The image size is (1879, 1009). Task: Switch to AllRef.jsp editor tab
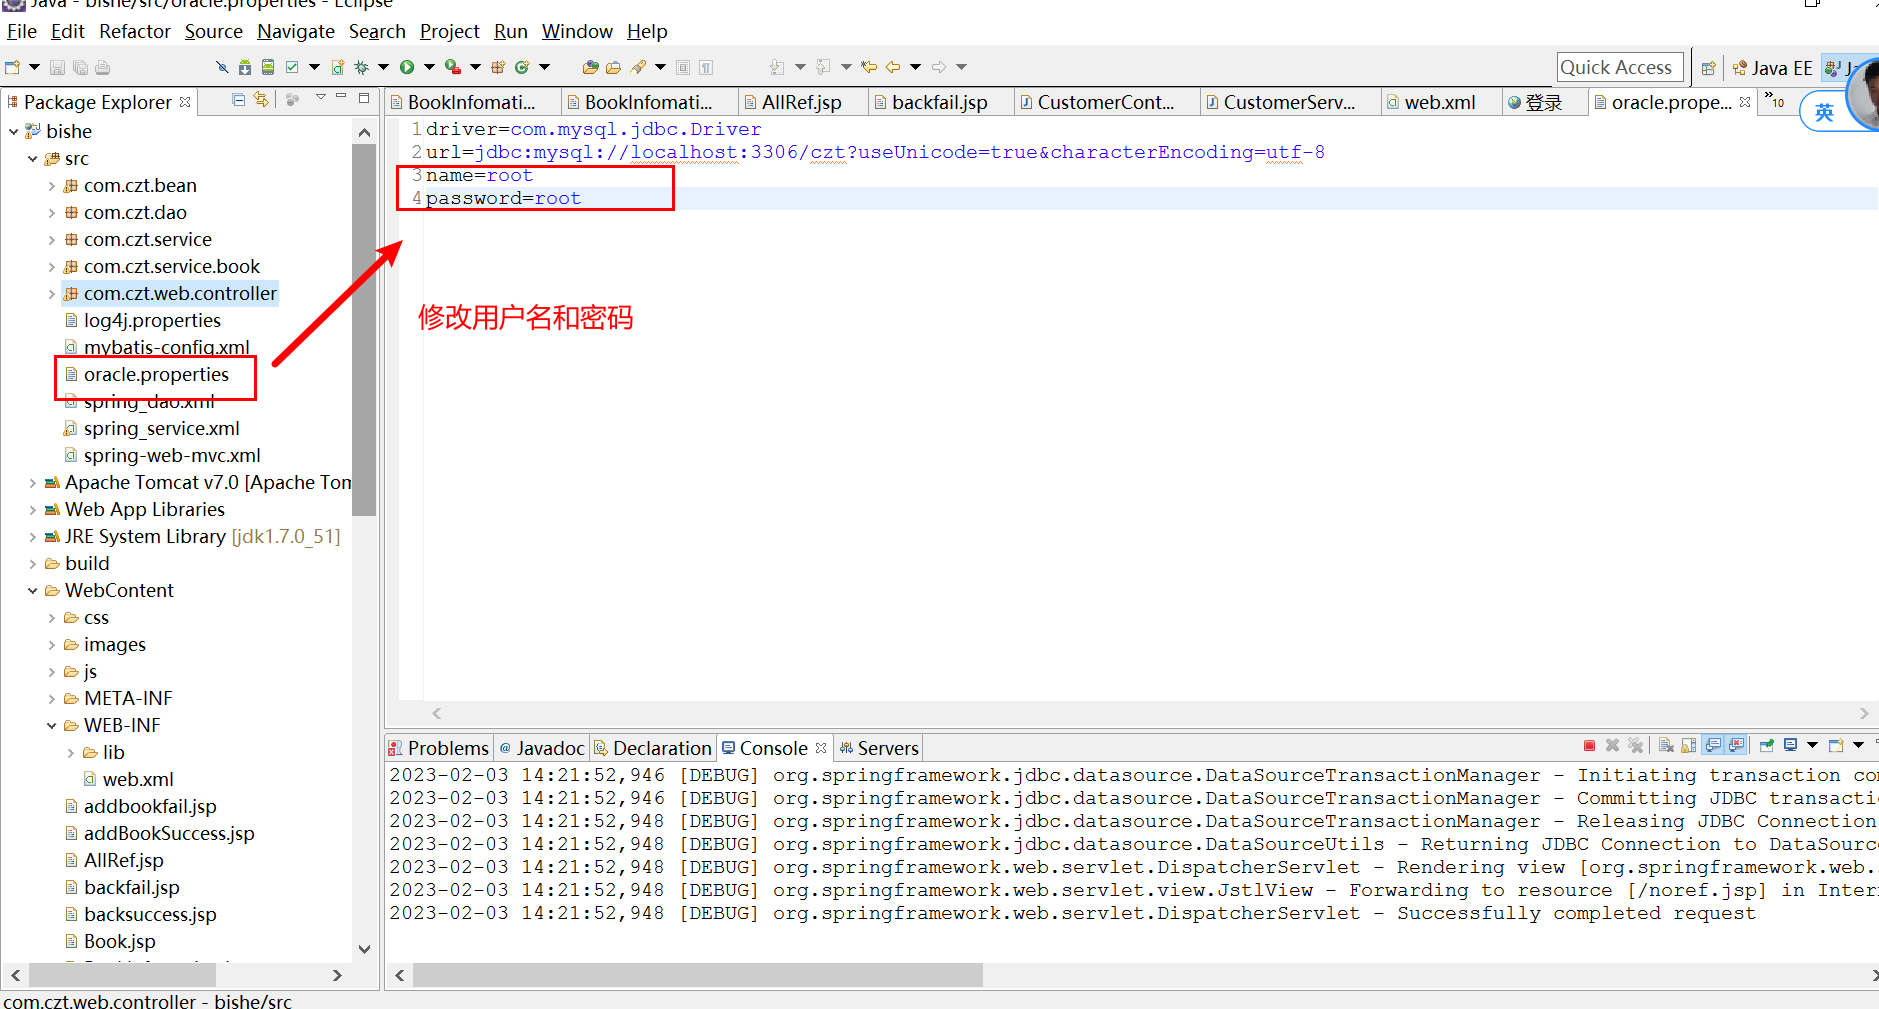coord(801,102)
